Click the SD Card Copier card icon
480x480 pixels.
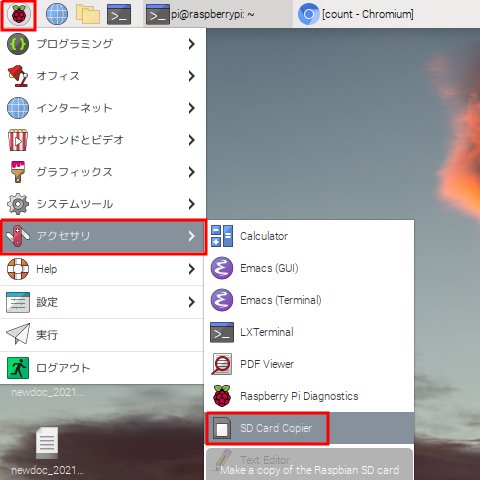[x=222, y=428]
